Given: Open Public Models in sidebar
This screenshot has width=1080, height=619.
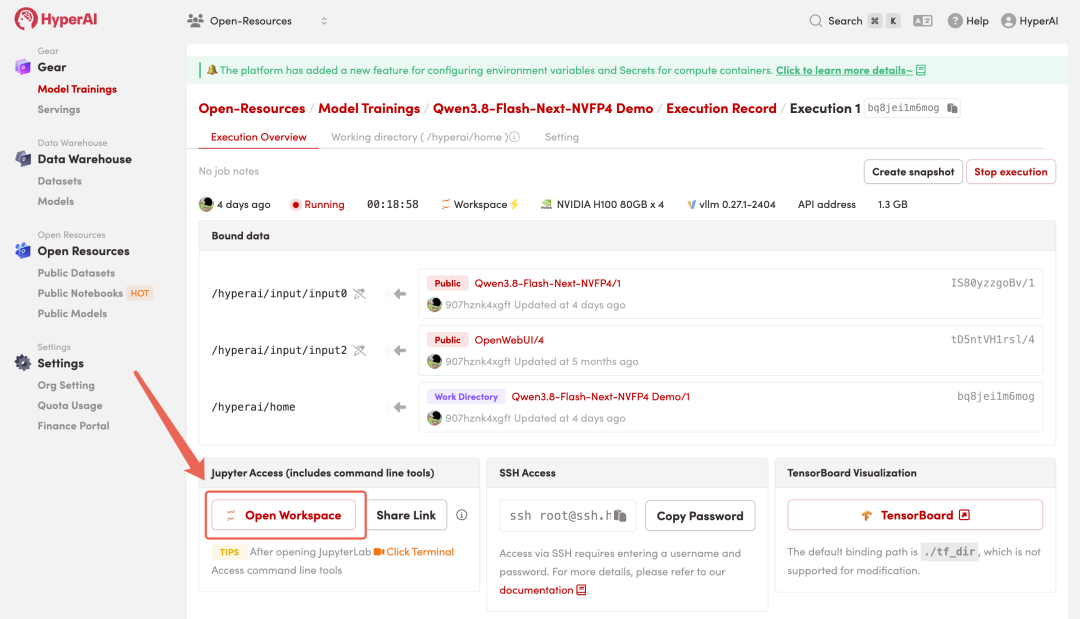Looking at the screenshot, I should (72, 313).
